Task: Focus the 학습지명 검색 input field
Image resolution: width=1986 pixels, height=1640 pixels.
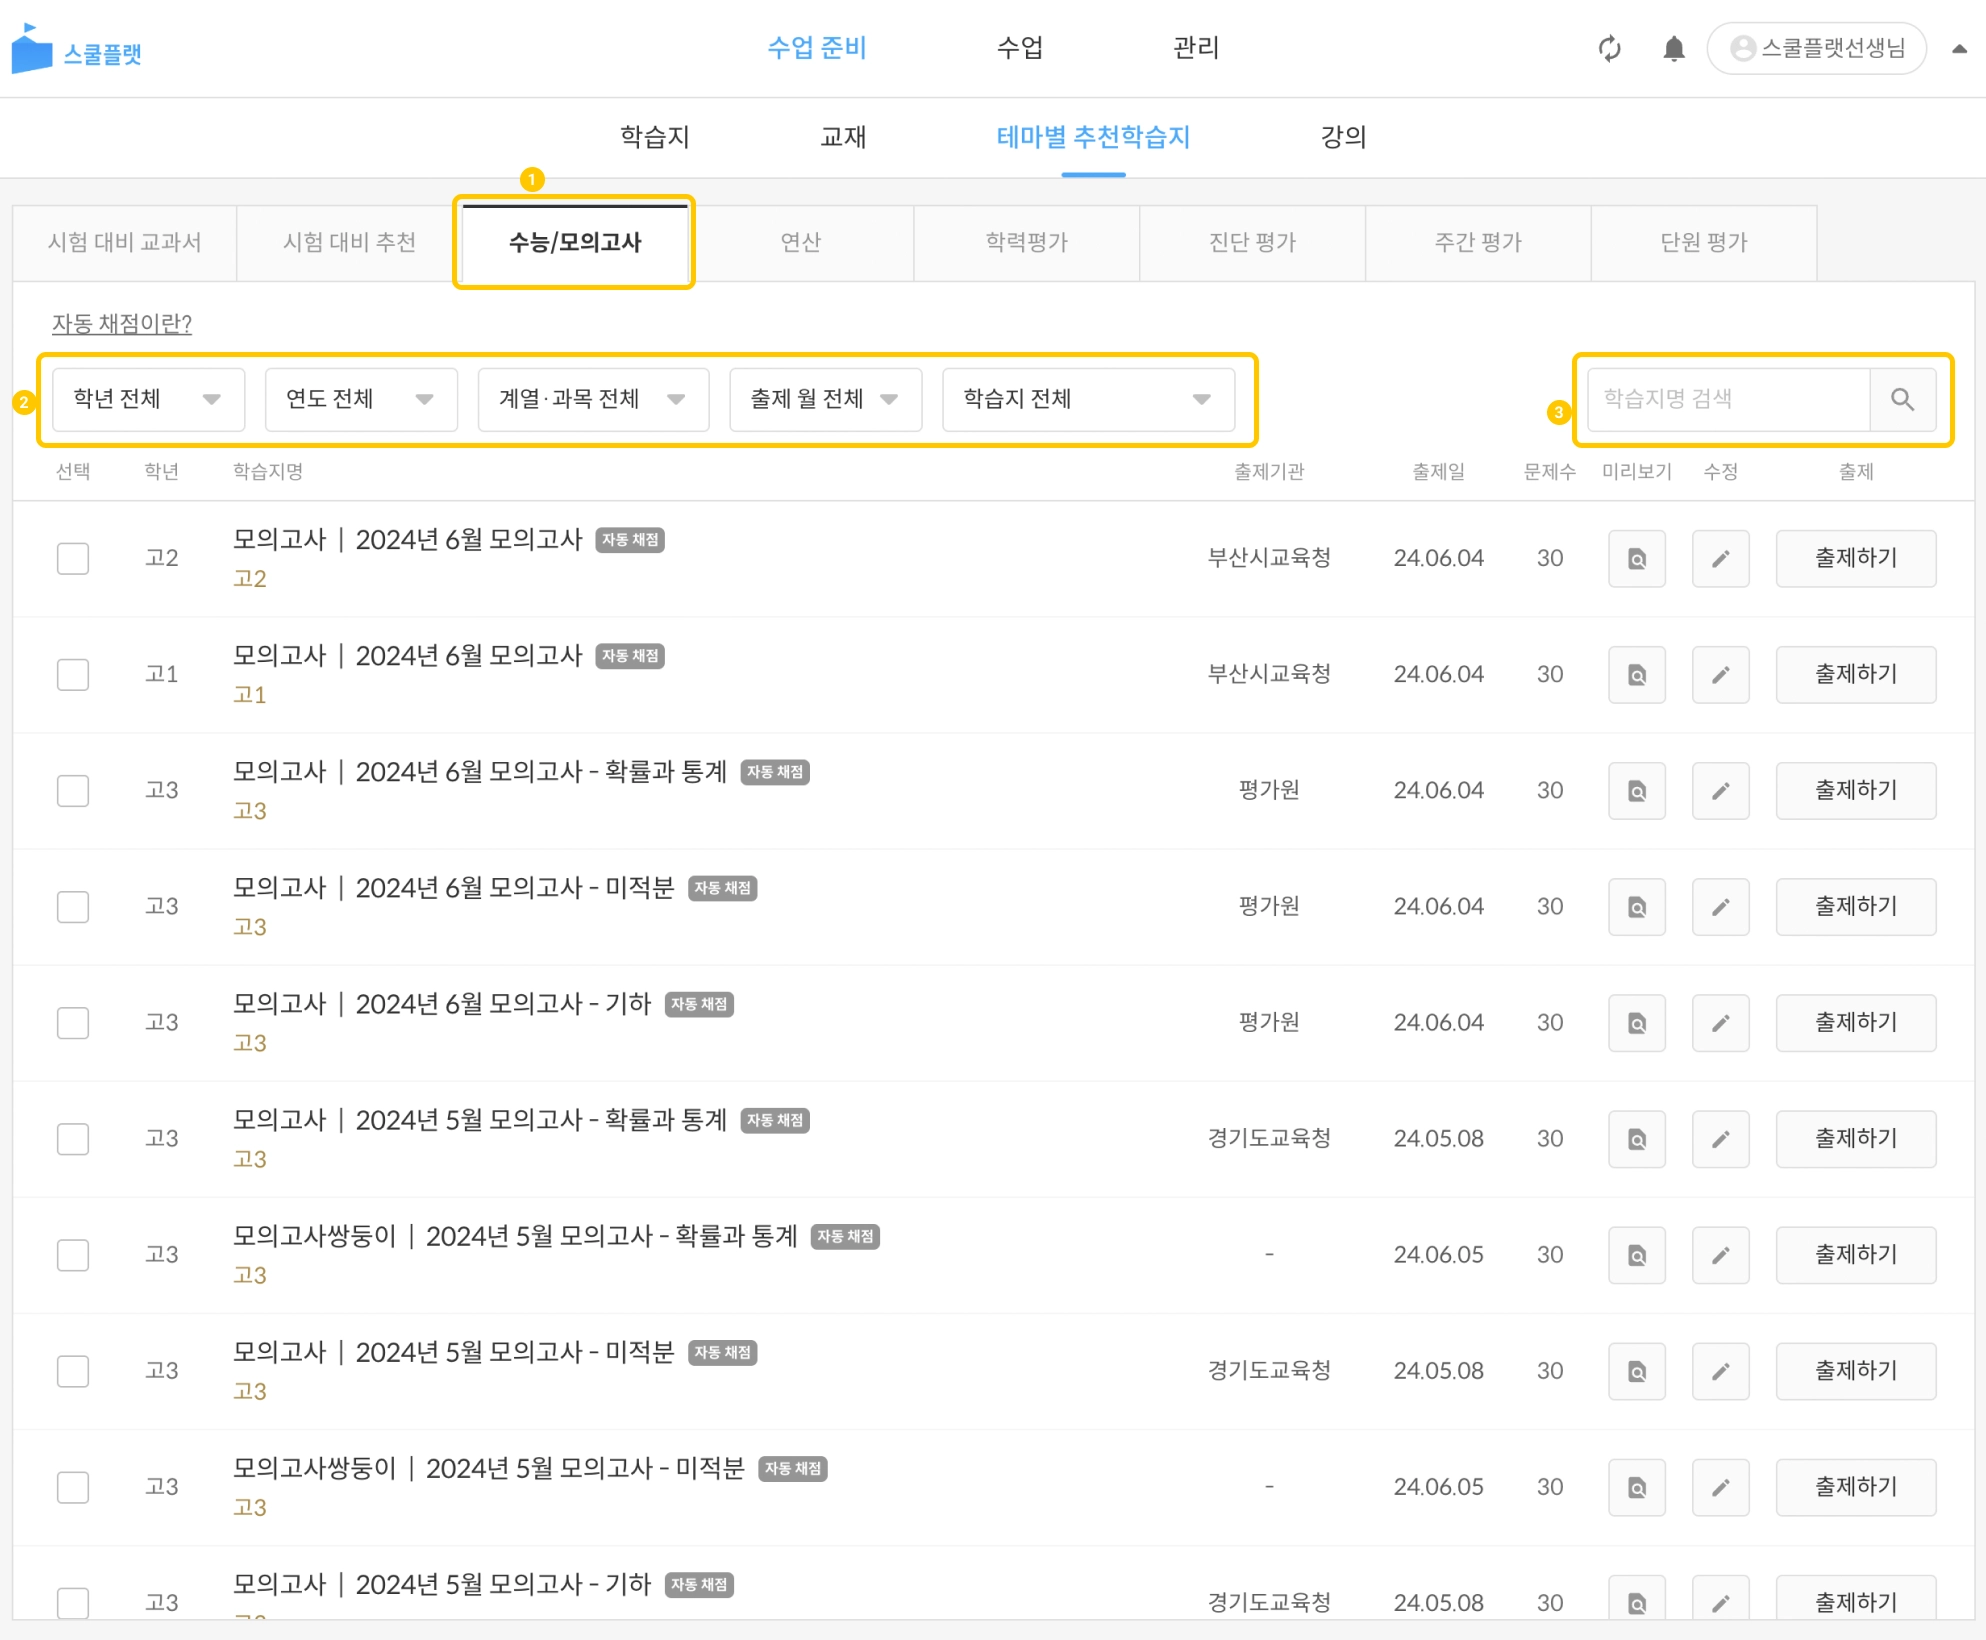Action: tap(1728, 399)
